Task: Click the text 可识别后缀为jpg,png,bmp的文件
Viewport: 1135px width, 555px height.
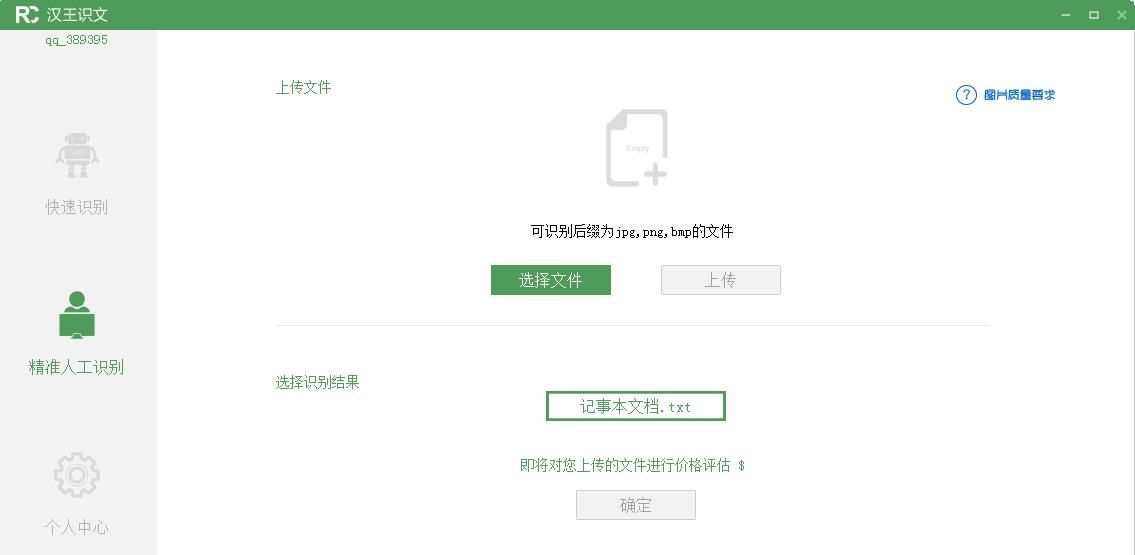Action: pos(632,232)
